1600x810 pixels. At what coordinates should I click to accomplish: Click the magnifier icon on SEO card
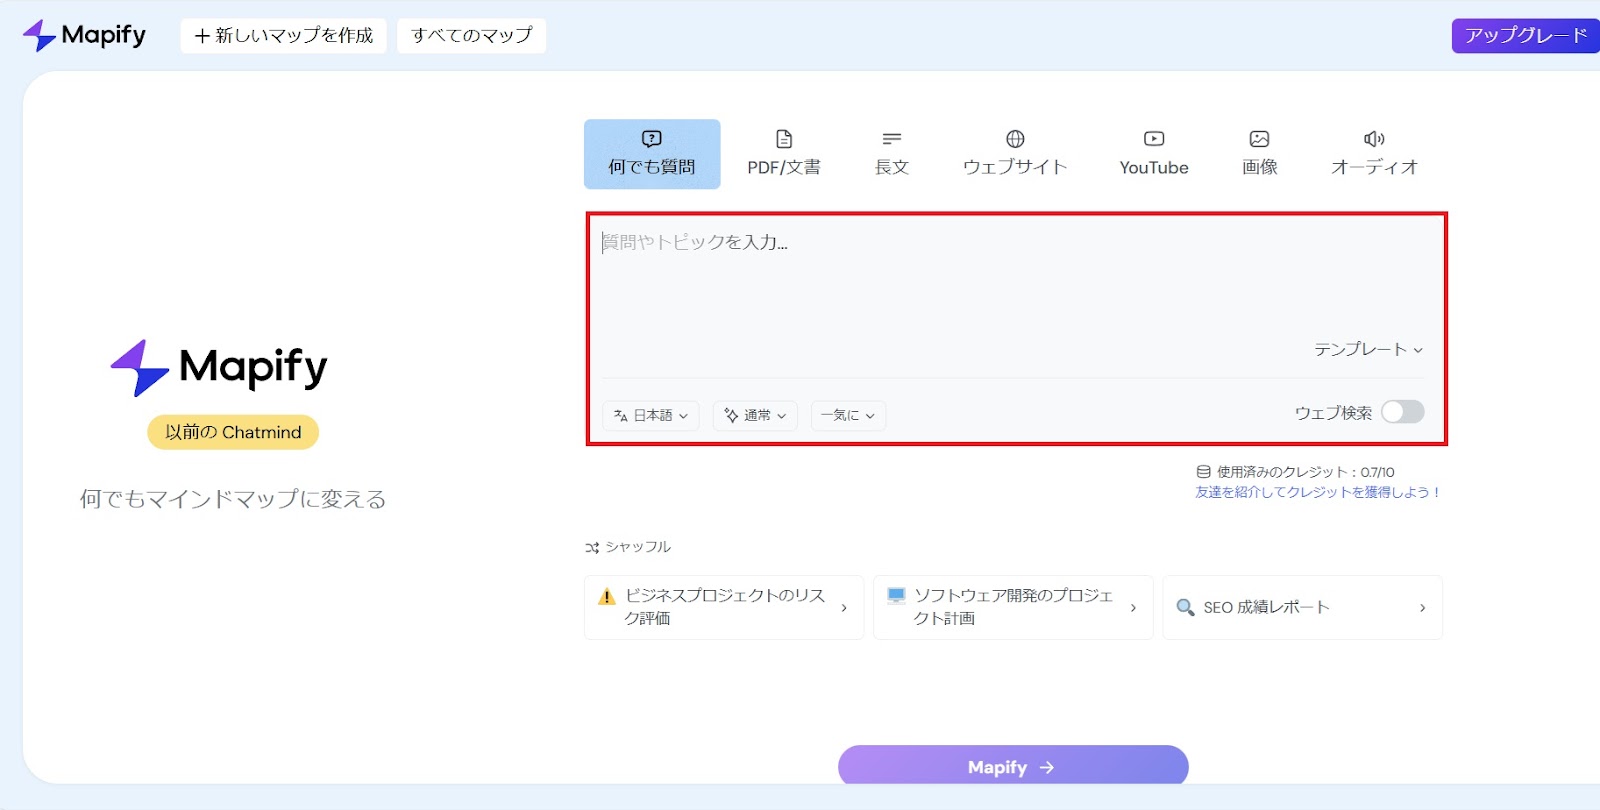pos(1185,607)
